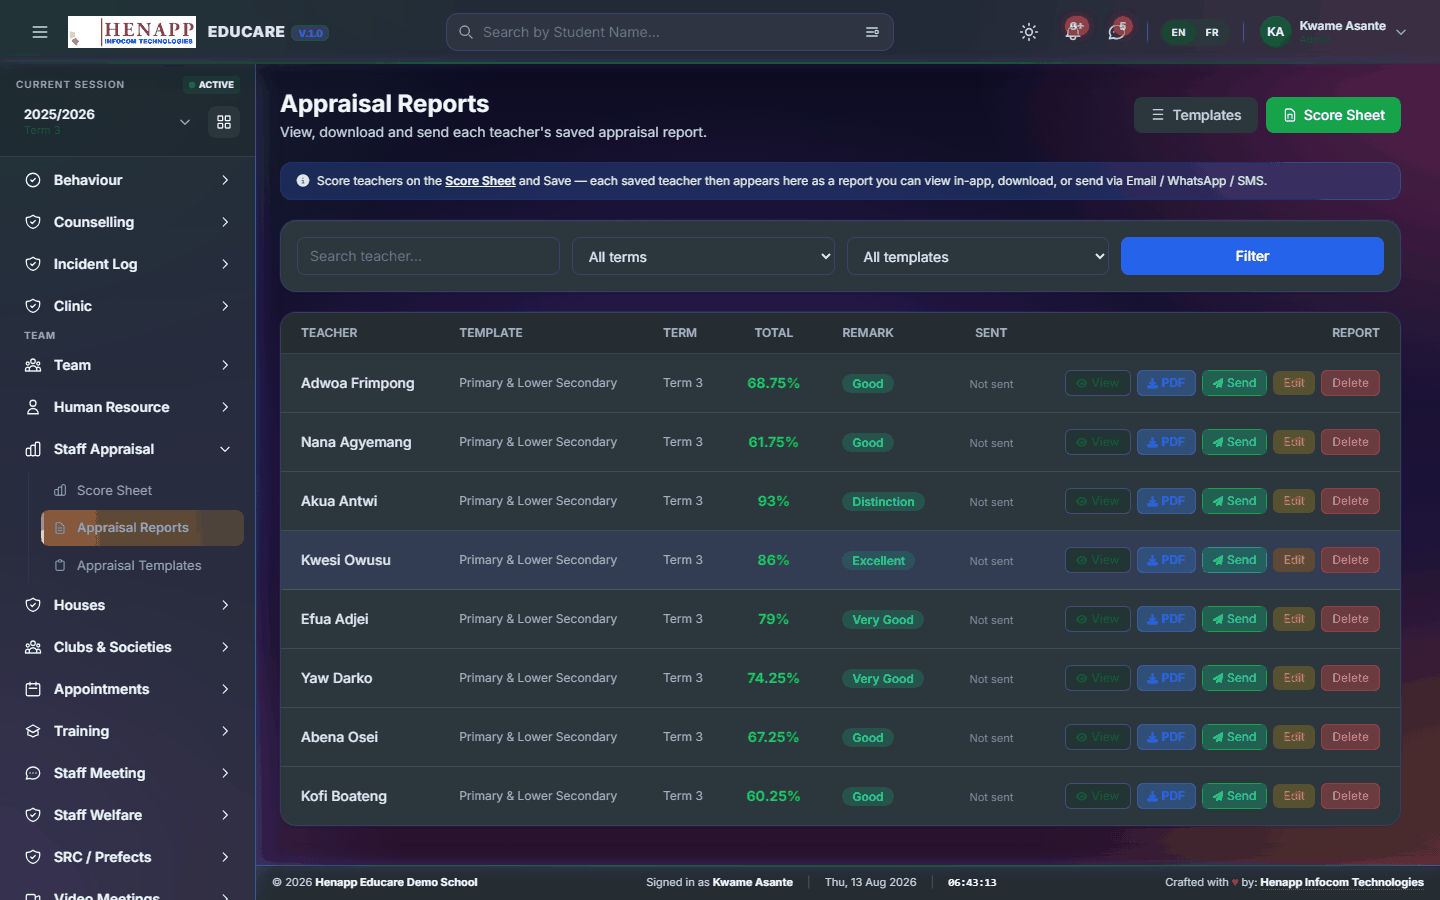Click the search filter options icon

point(872,32)
